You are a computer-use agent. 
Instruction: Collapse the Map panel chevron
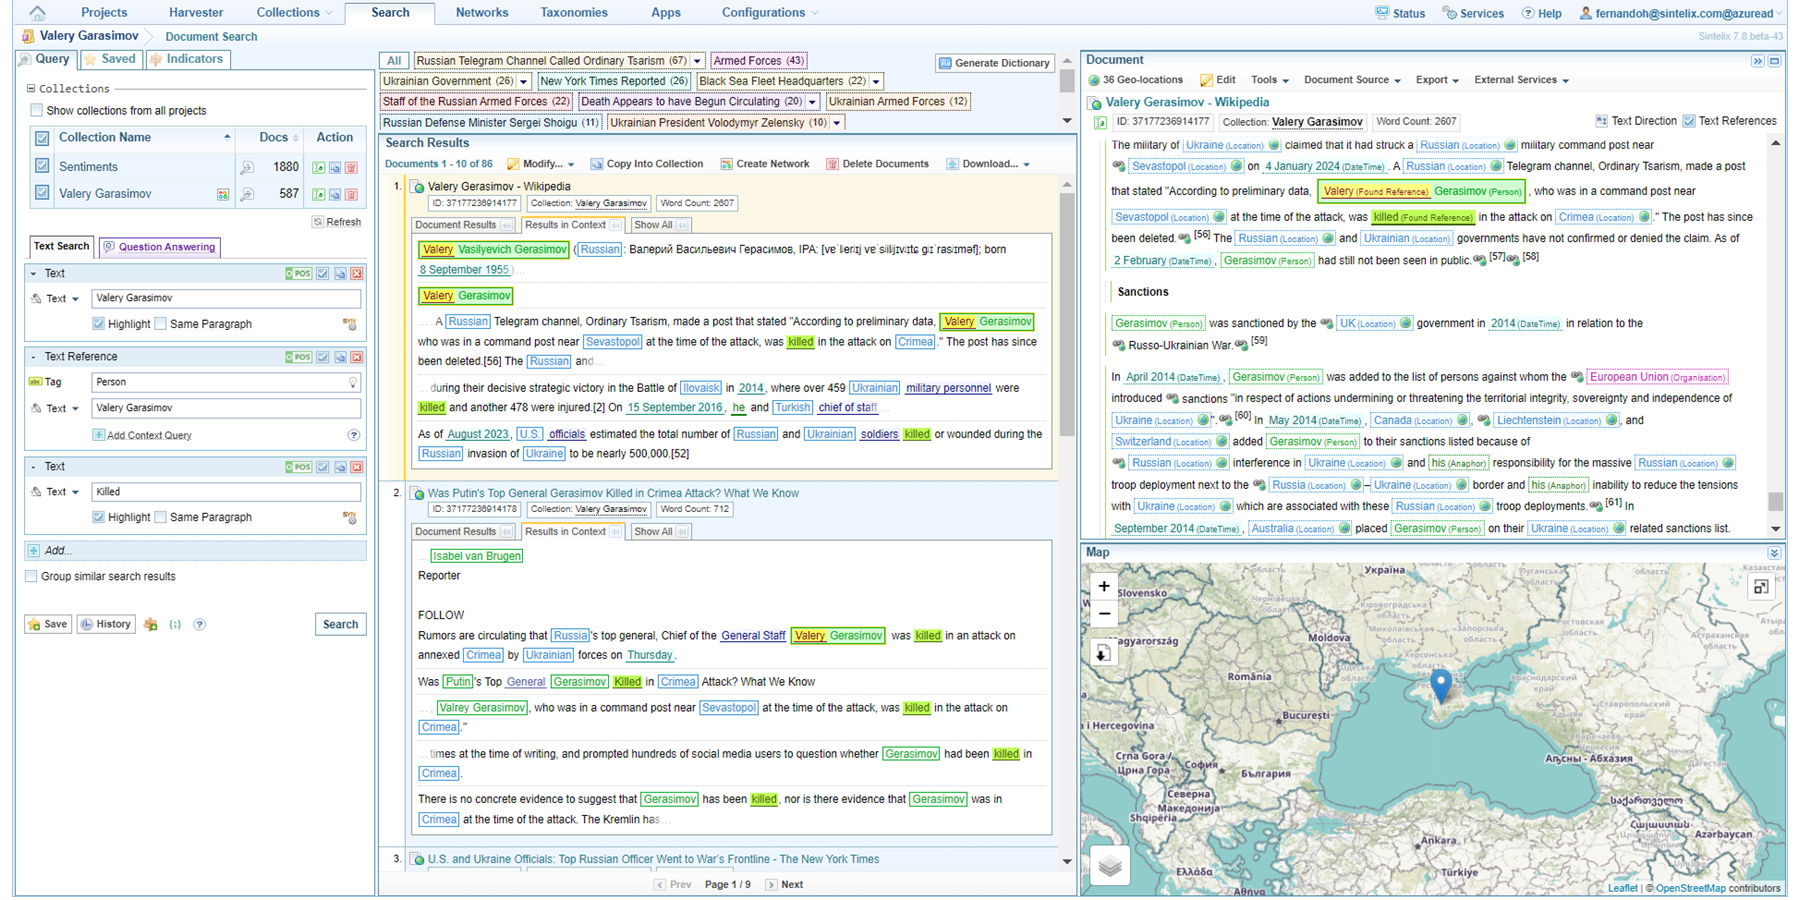pyautogui.click(x=1773, y=553)
